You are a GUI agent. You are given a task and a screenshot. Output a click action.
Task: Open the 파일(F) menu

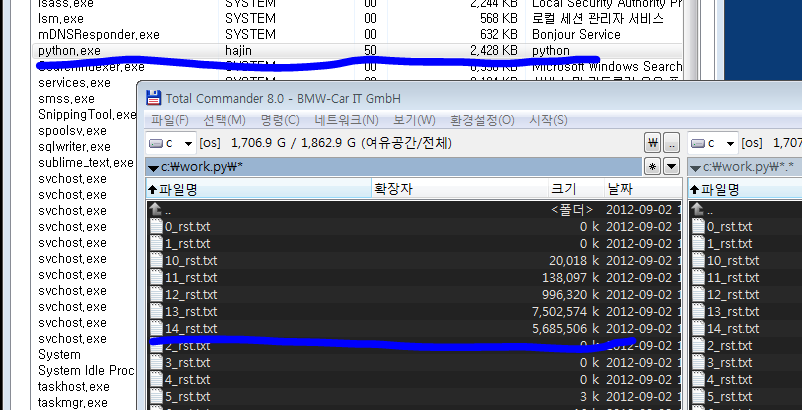point(170,120)
